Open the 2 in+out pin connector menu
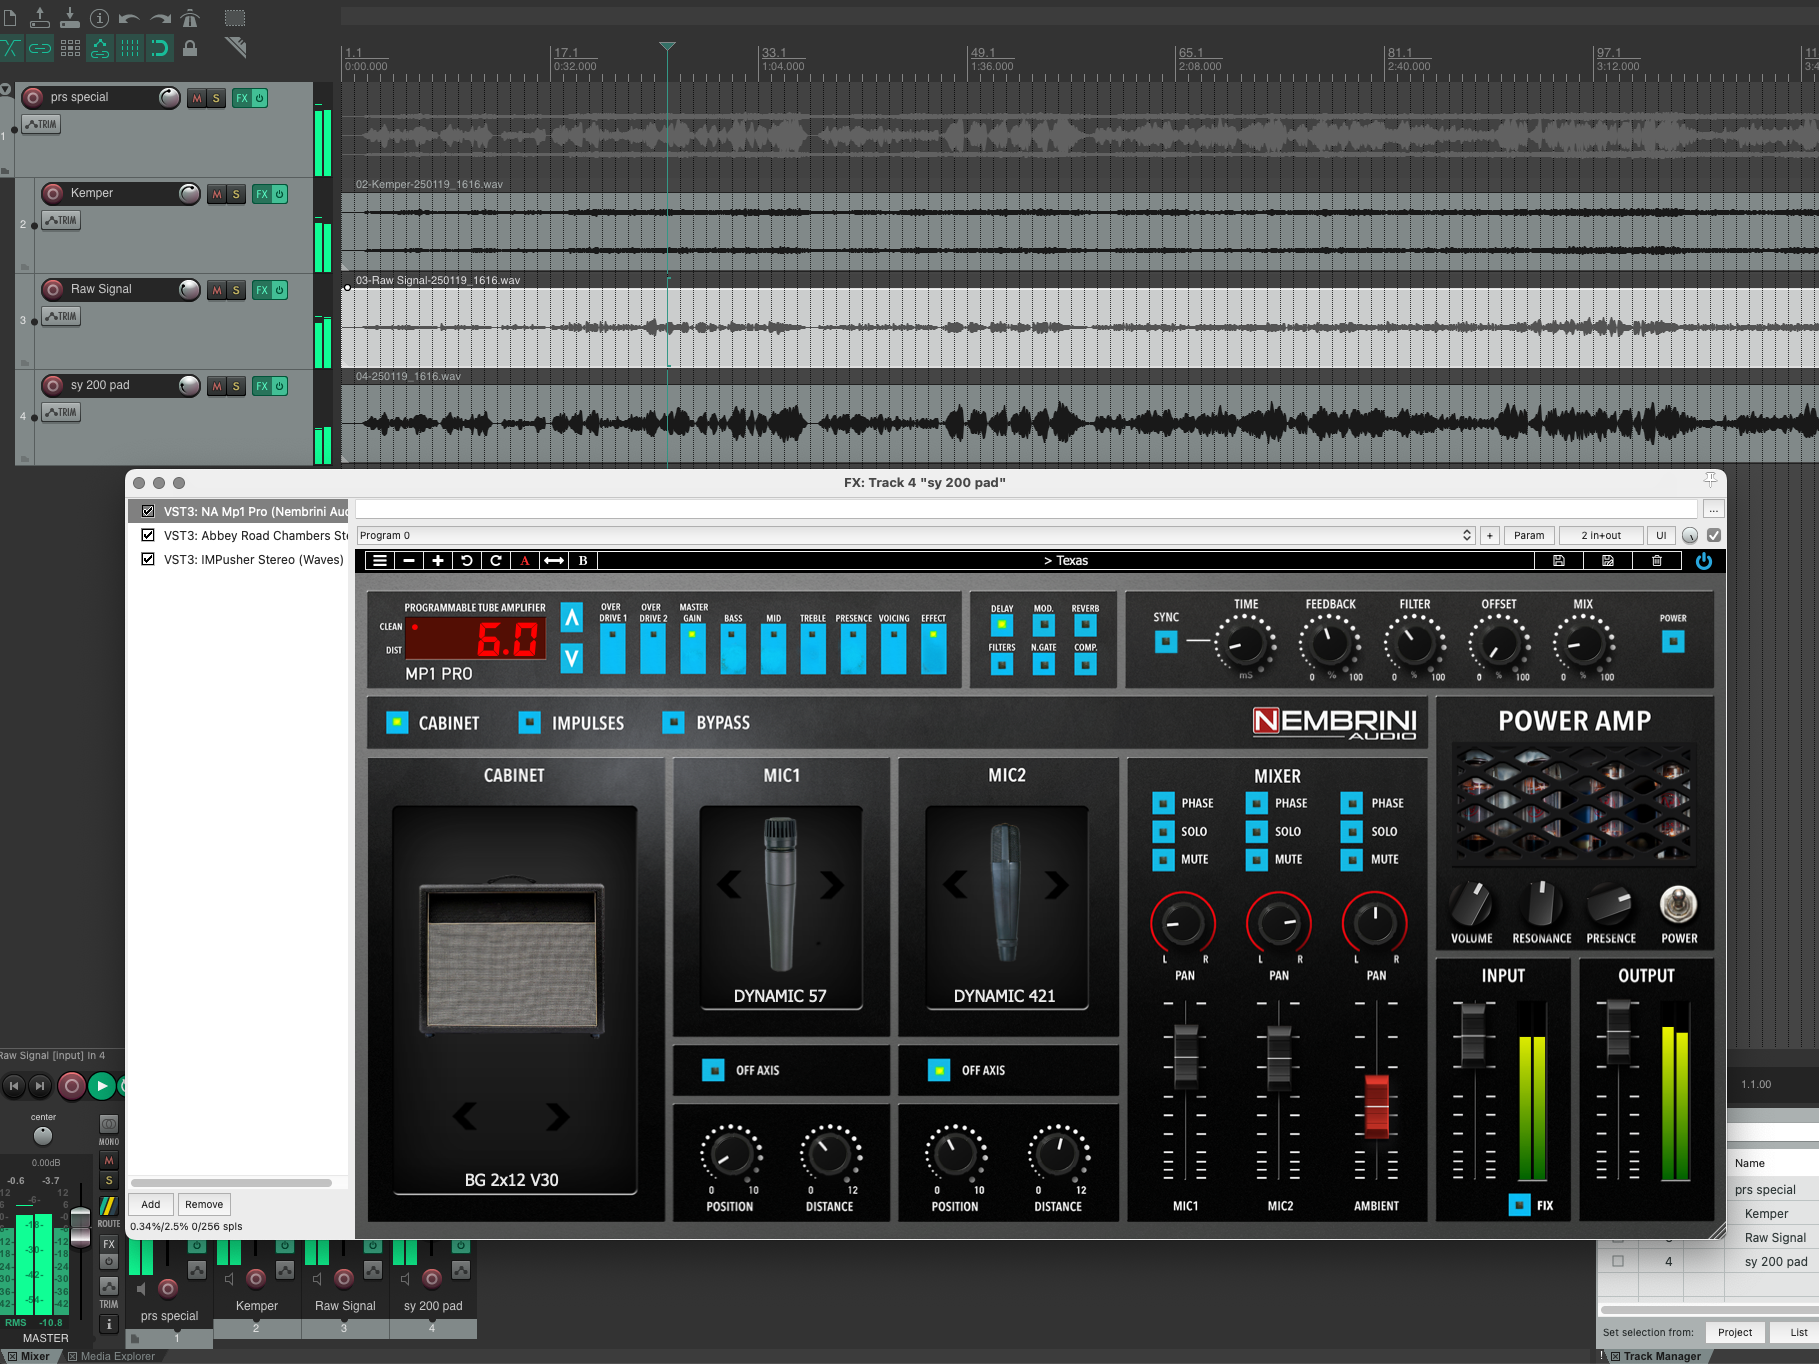 pyautogui.click(x=1601, y=535)
